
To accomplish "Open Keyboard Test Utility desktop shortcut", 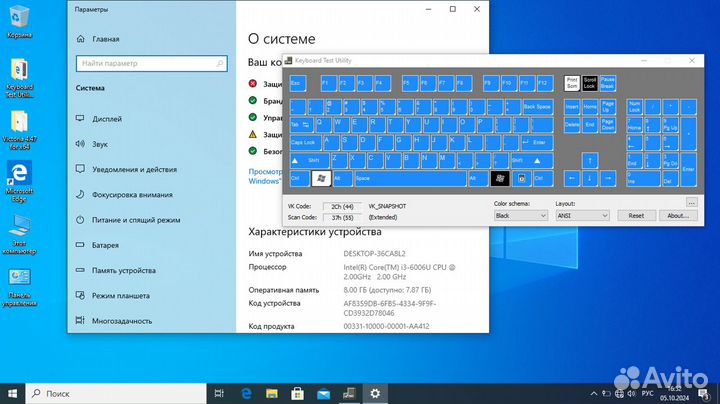I will point(19,78).
